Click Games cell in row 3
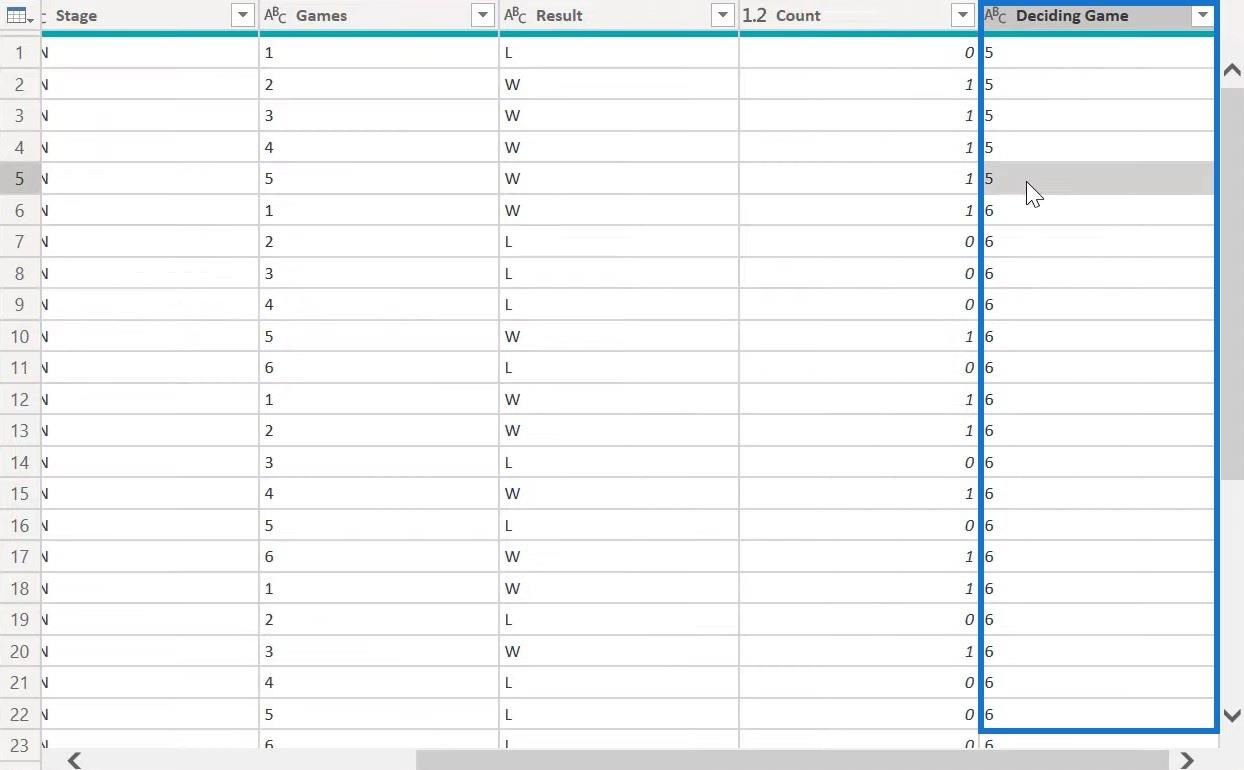 [x=379, y=116]
